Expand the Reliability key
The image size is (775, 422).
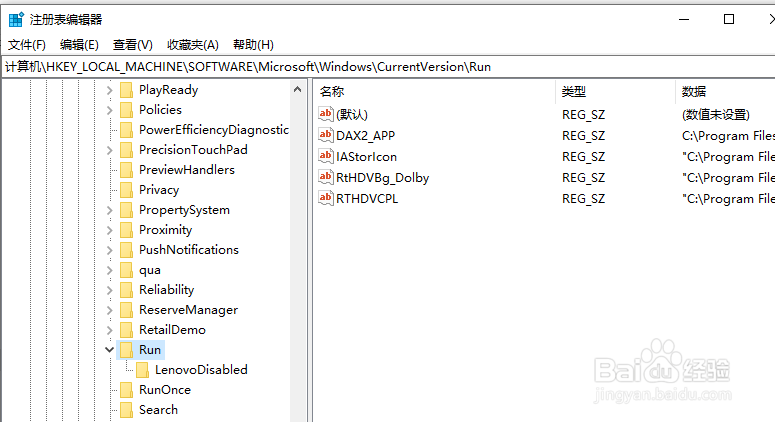pos(110,290)
